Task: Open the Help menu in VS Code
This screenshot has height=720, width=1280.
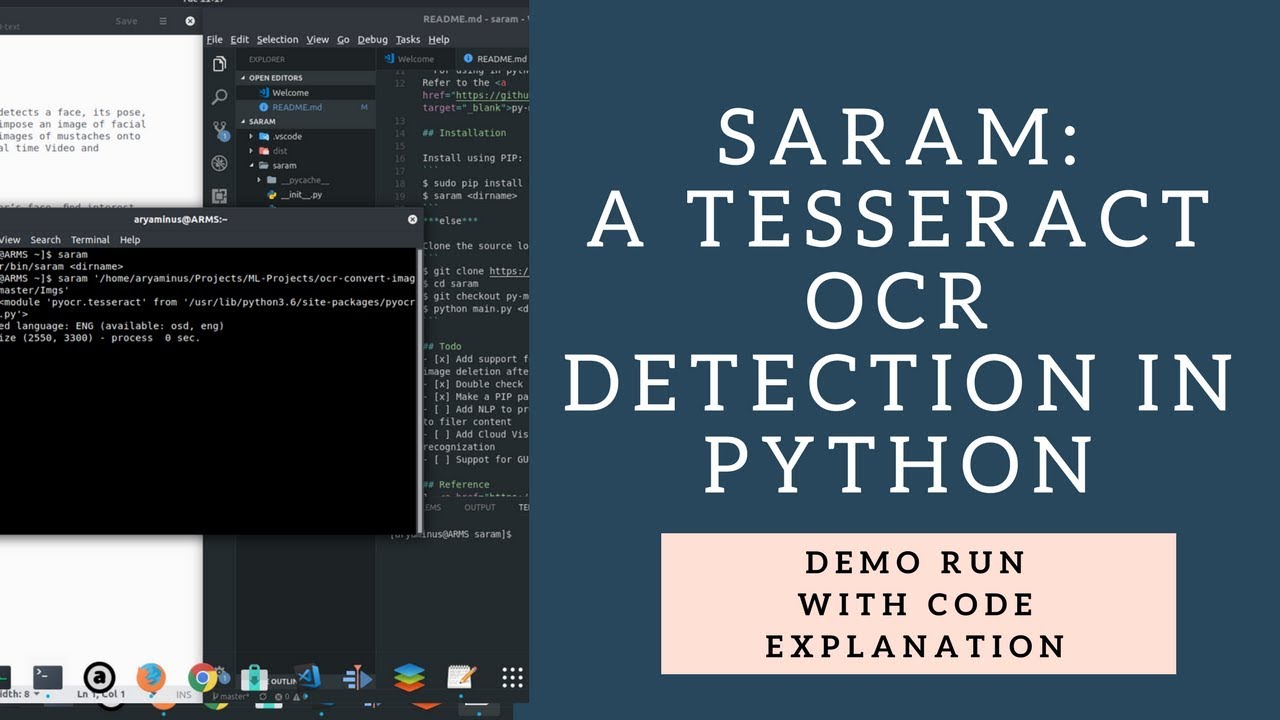Action: (439, 39)
